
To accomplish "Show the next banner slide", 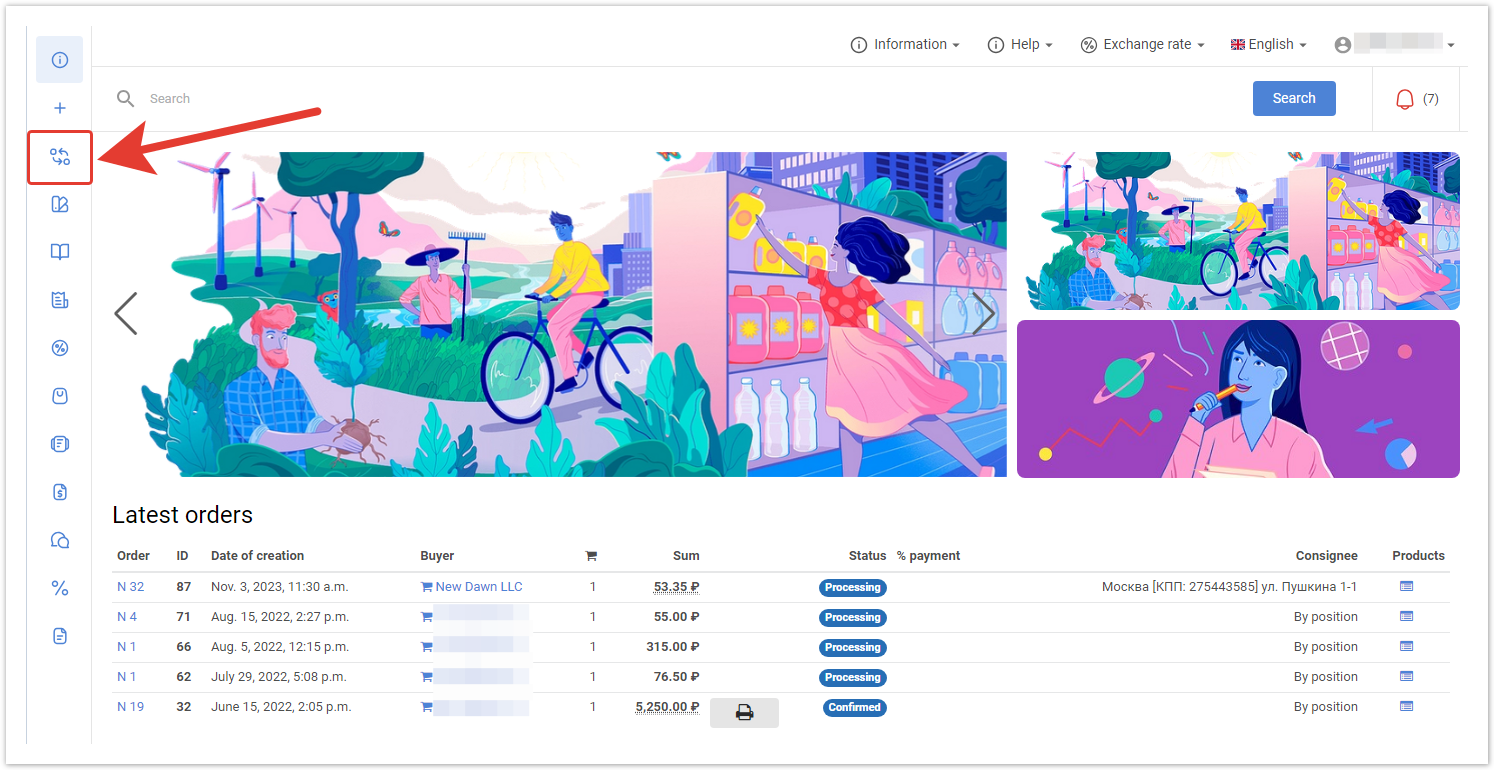I will point(984,314).
